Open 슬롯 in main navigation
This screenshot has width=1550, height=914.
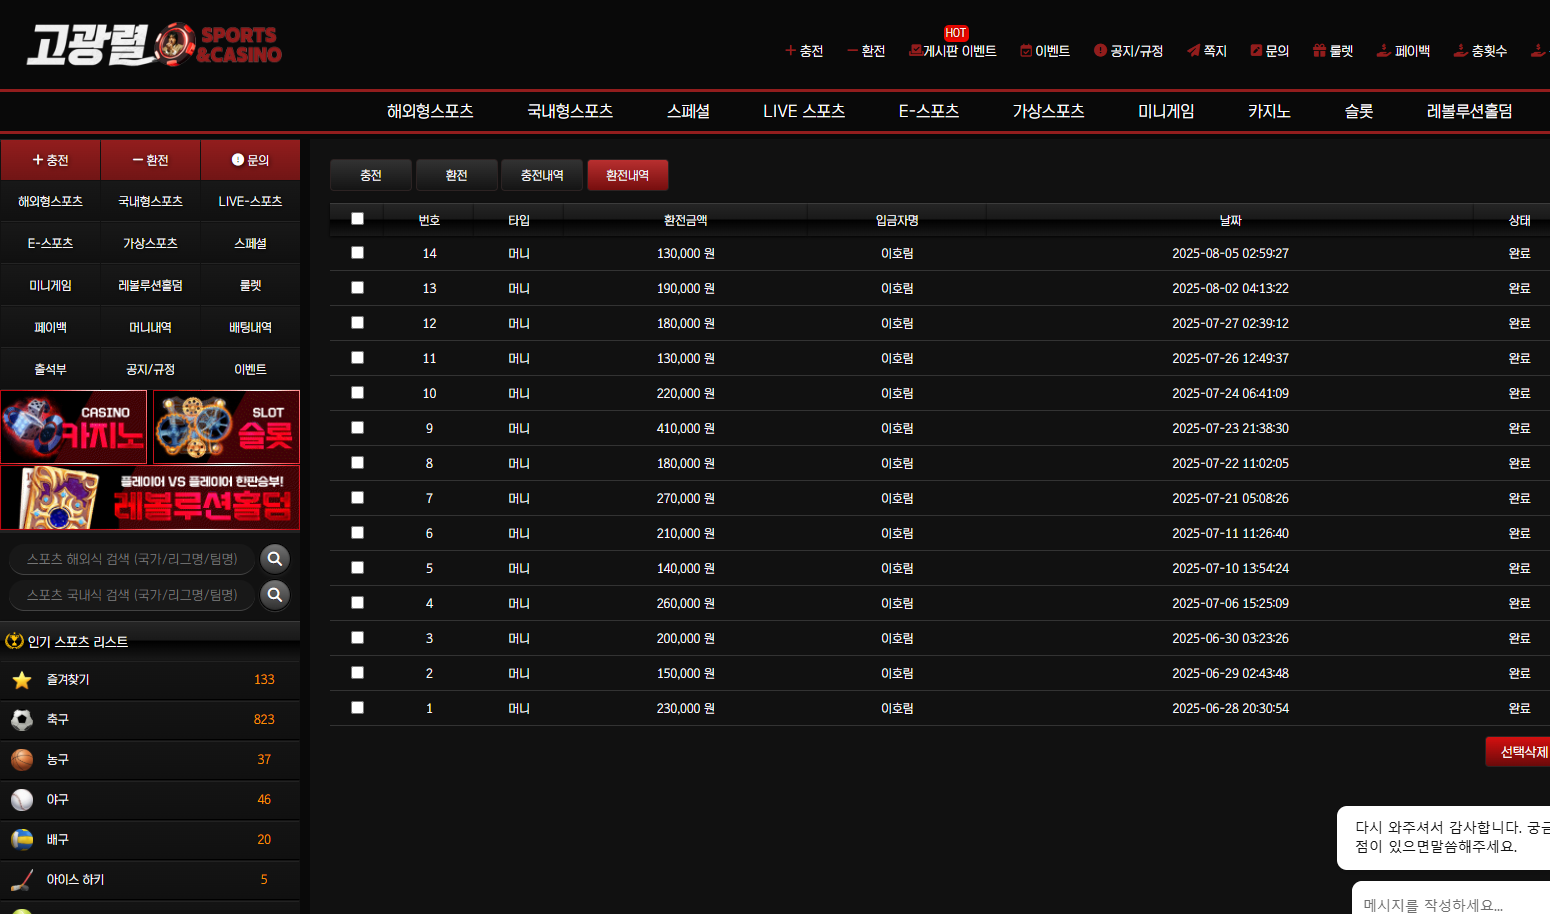(x=1358, y=111)
